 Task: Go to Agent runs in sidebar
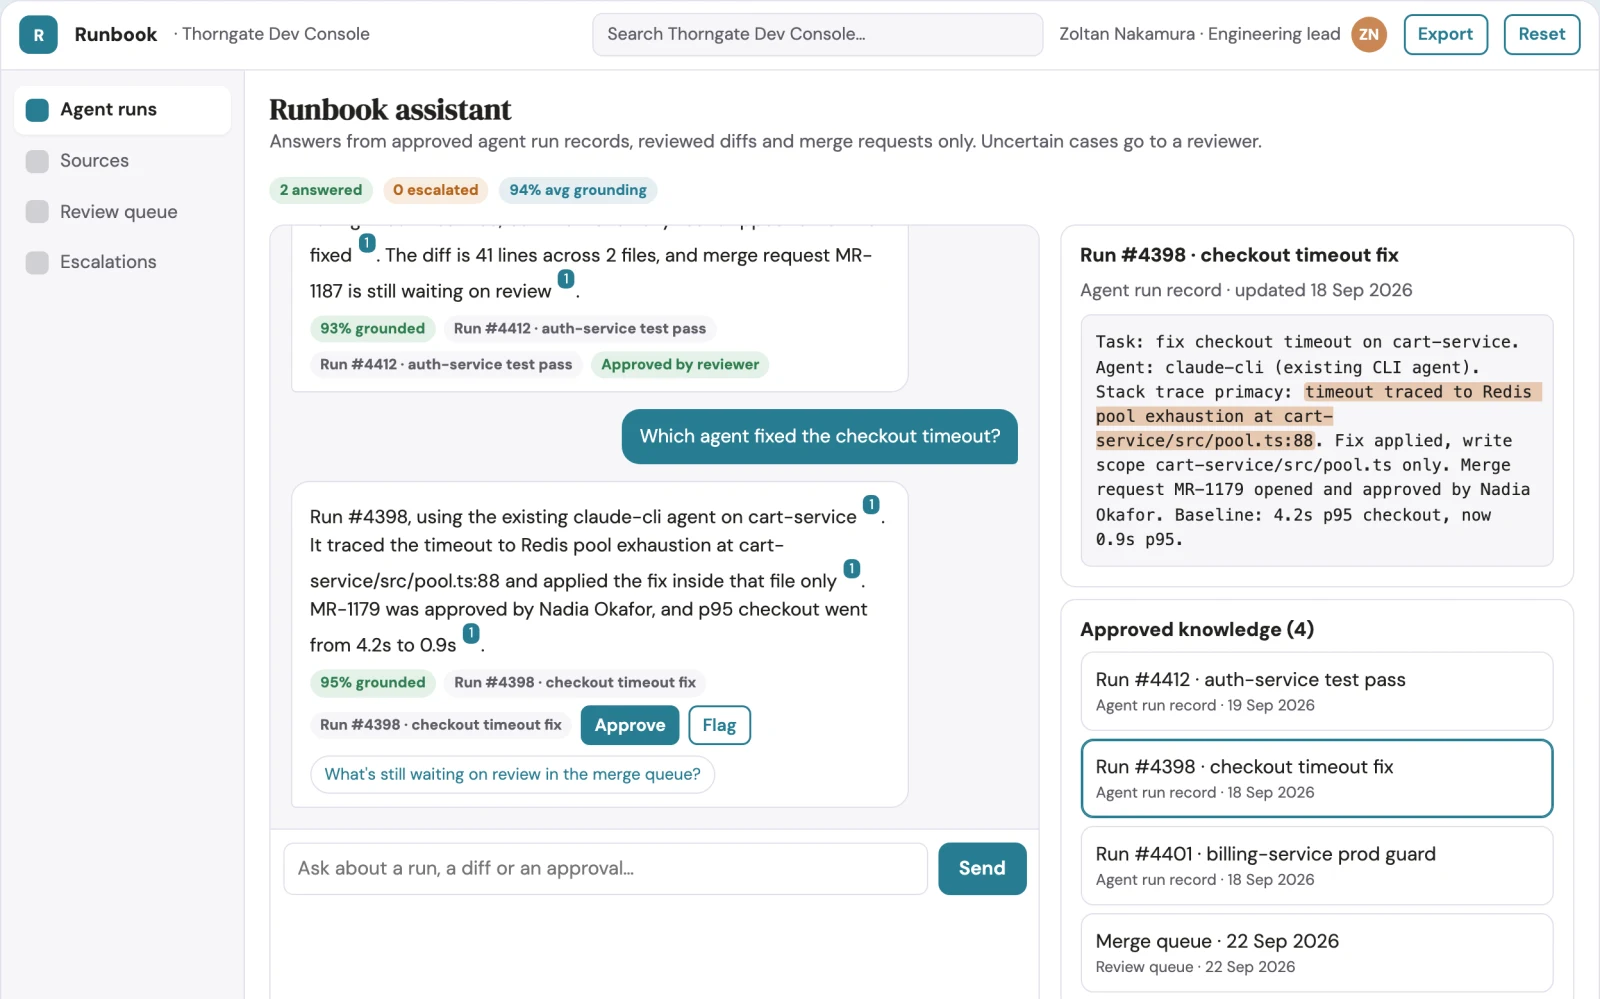122,110
